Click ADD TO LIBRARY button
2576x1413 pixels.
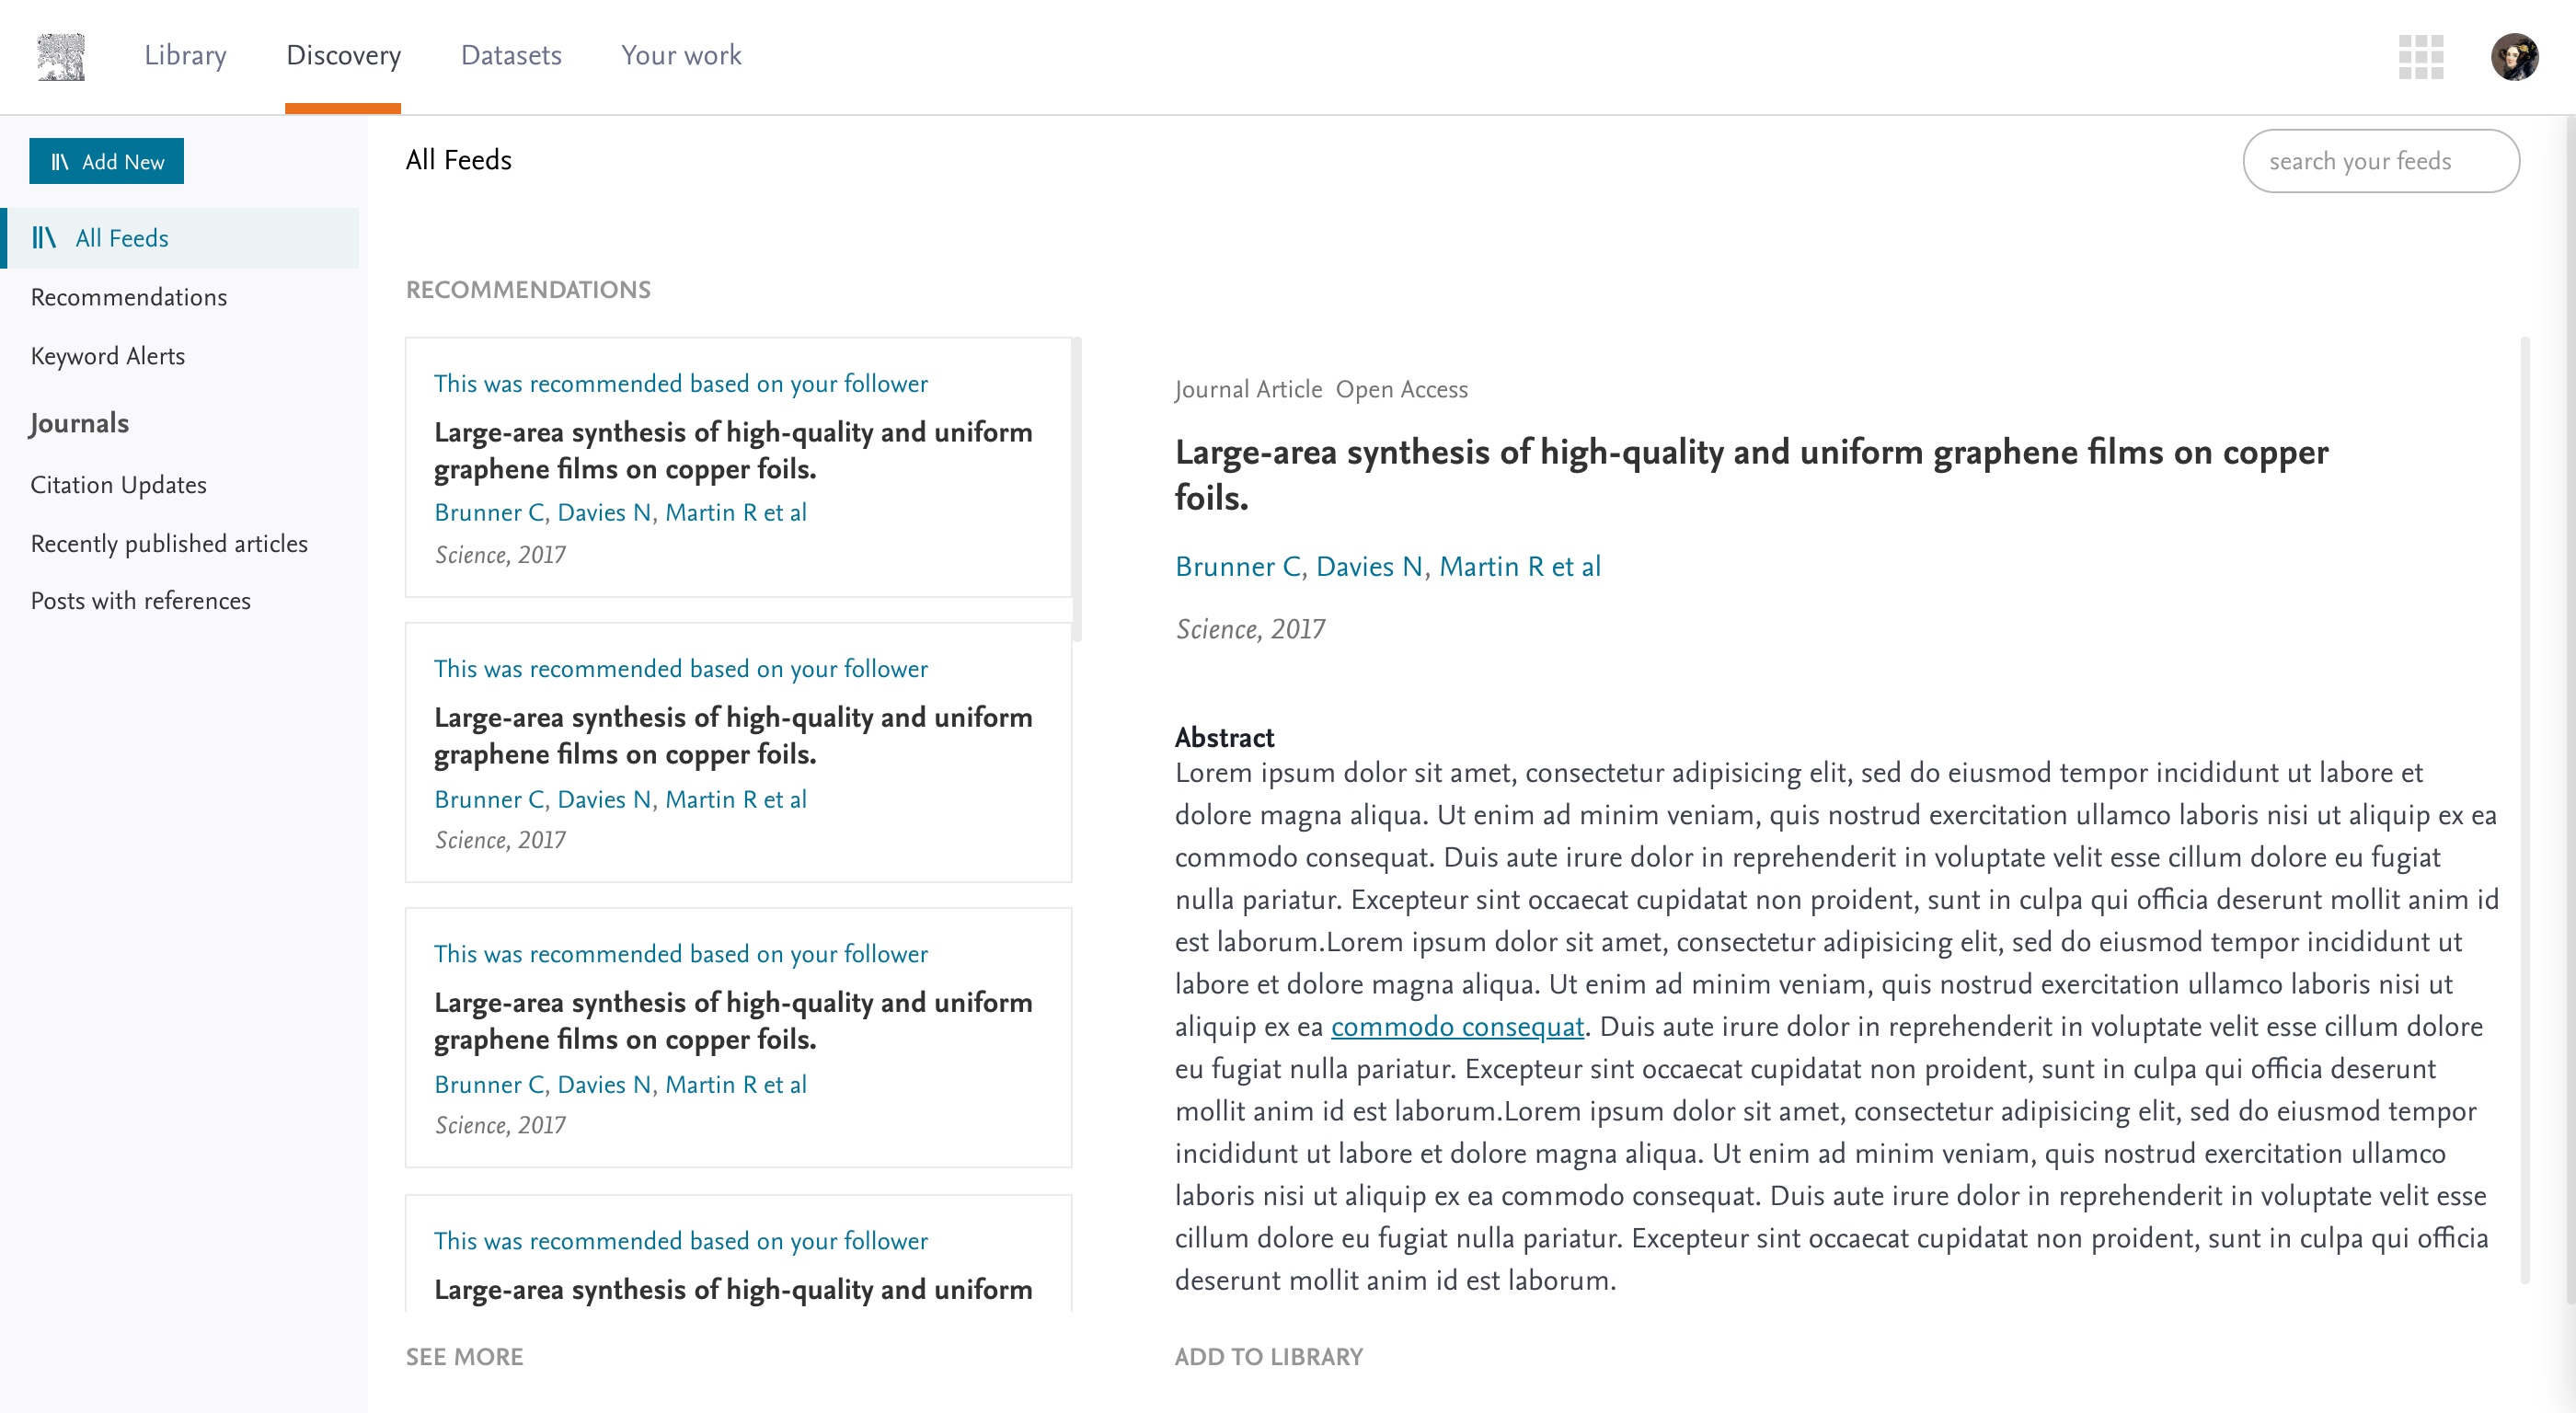[x=1268, y=1357]
